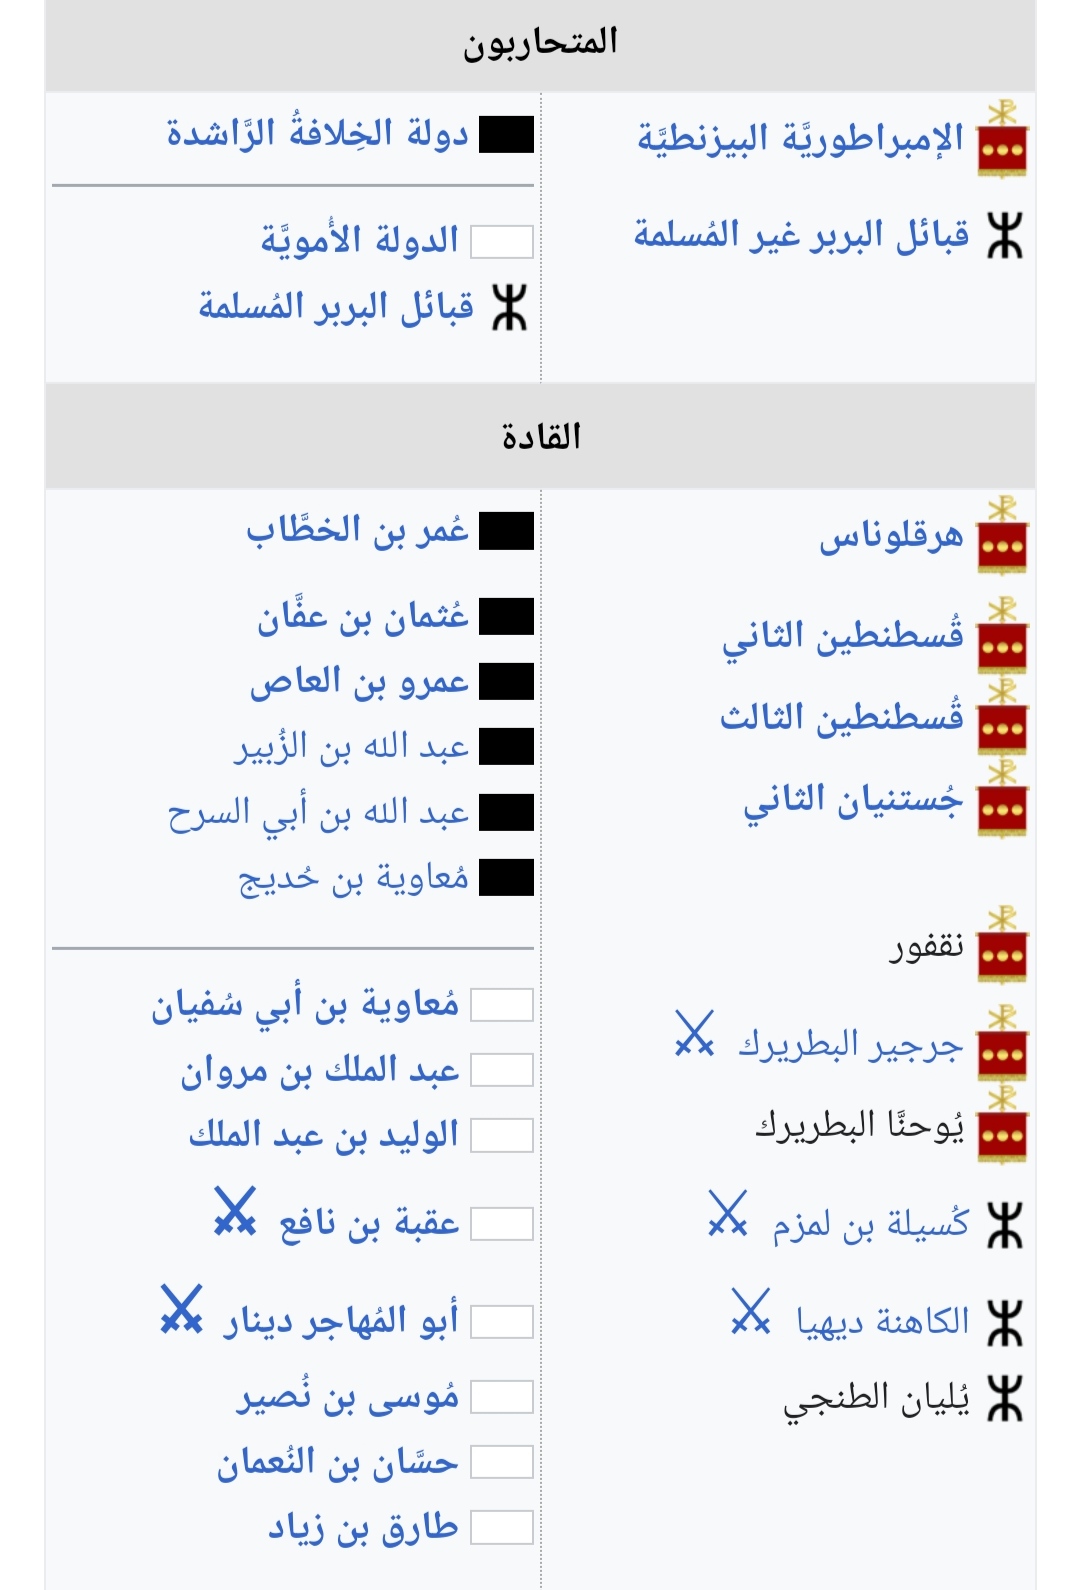Click the crossed swords icon beside جرجير البطريرك
The width and height of the screenshot is (1080, 1590).
coord(694,1033)
